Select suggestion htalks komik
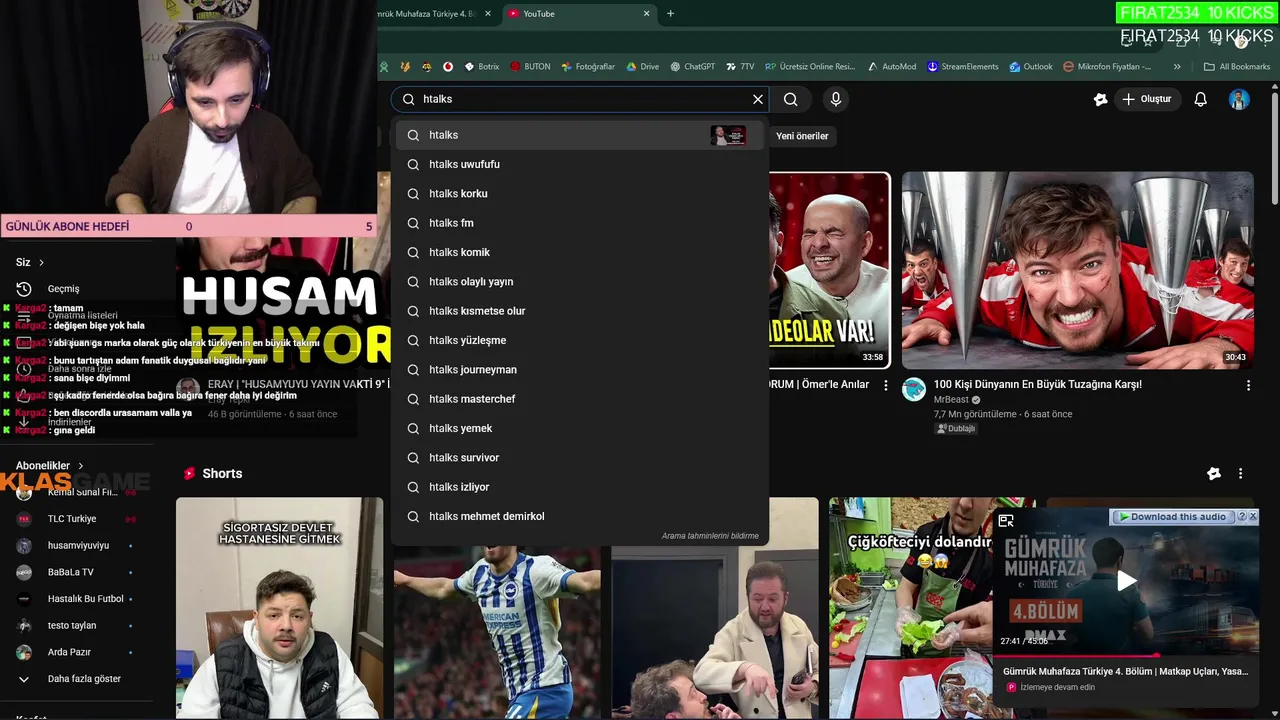 click(579, 252)
